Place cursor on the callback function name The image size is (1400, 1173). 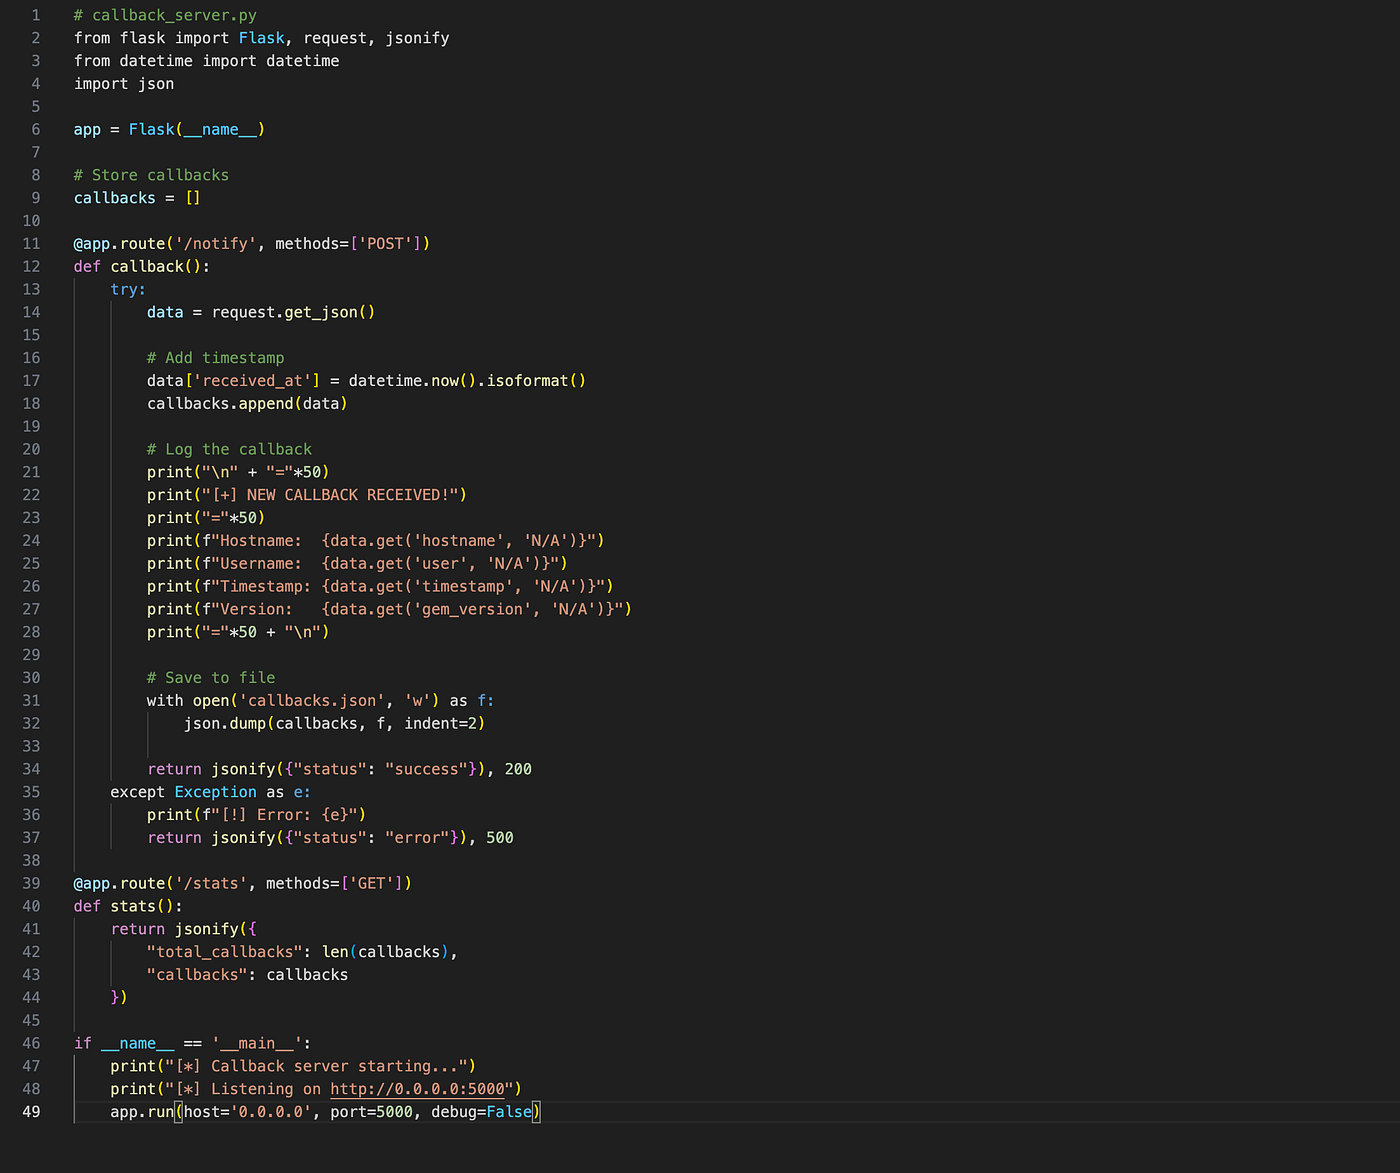147,267
